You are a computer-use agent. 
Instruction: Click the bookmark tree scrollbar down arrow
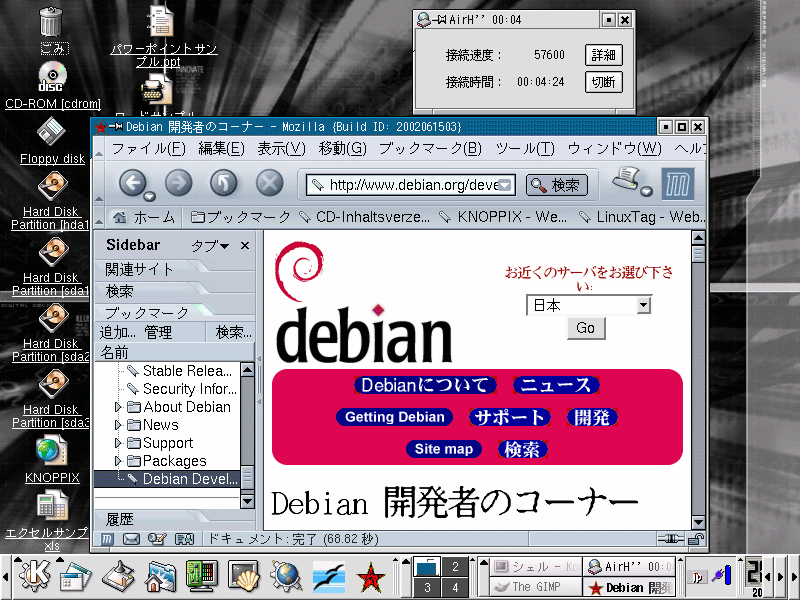click(247, 501)
